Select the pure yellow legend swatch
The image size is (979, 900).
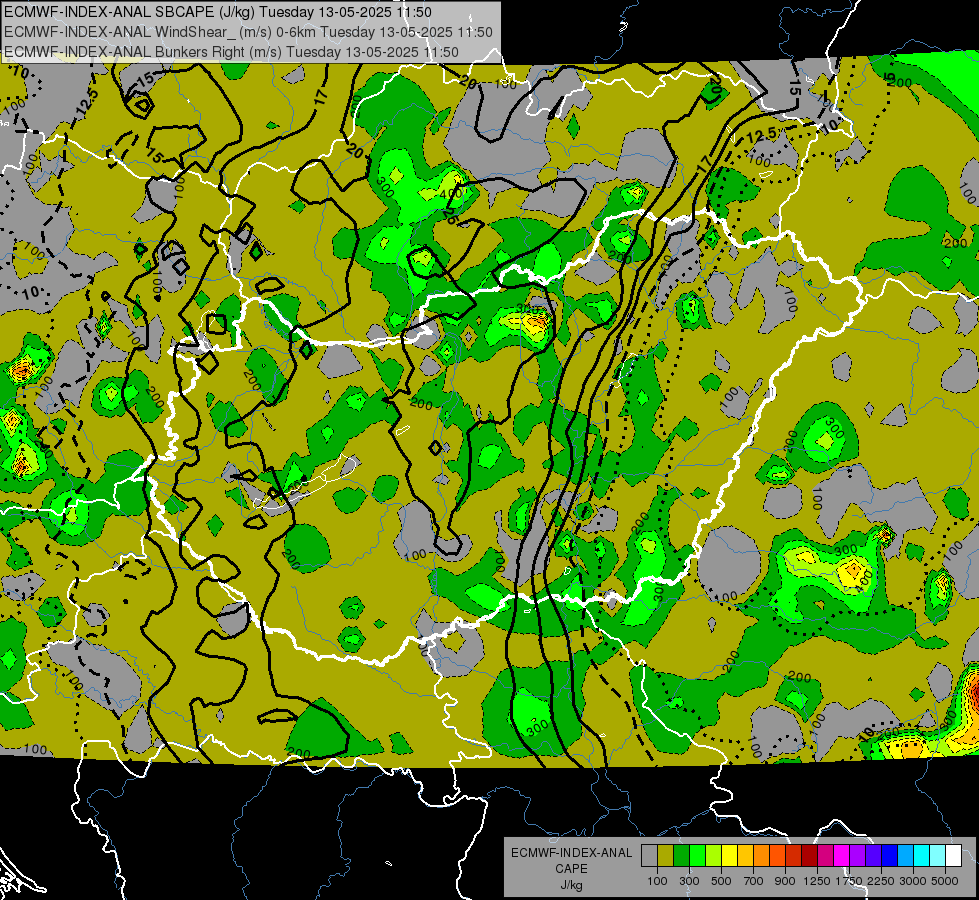point(729,856)
